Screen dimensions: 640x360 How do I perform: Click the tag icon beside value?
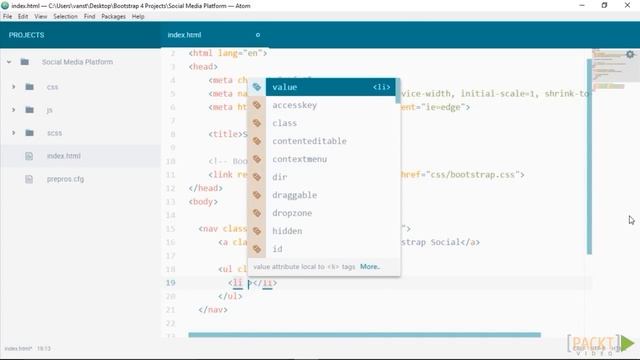tap(257, 87)
